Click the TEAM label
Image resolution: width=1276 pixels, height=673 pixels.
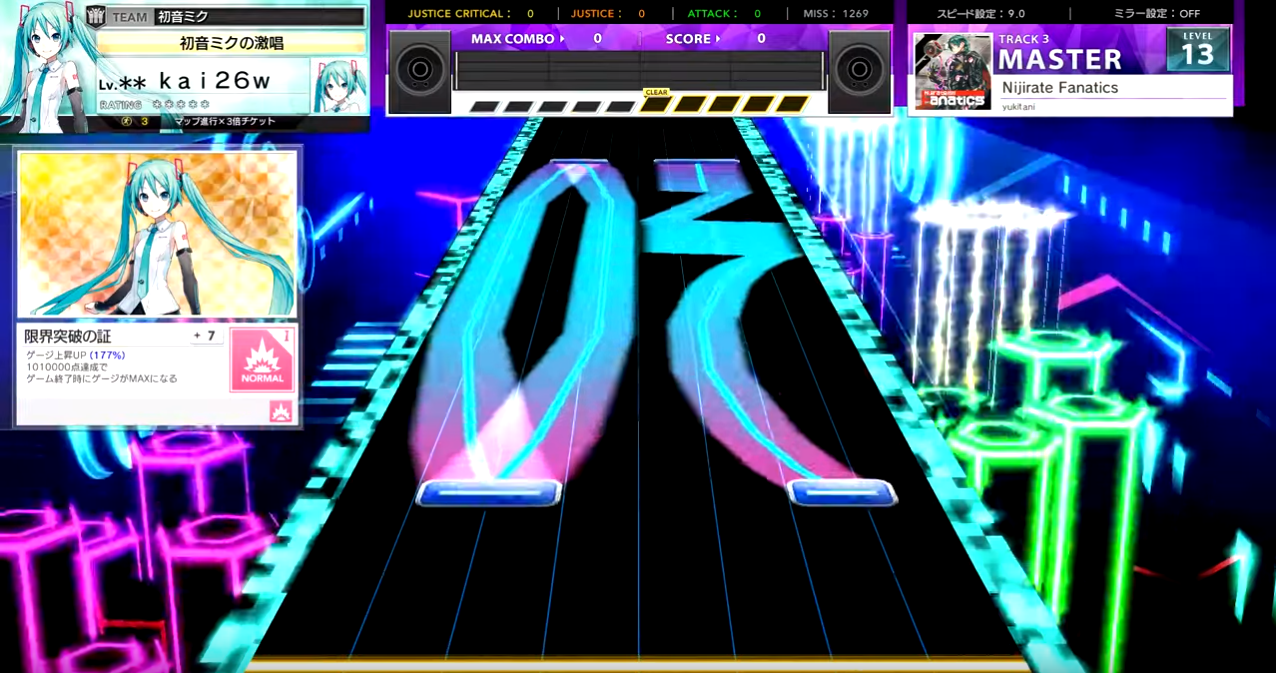coord(130,17)
